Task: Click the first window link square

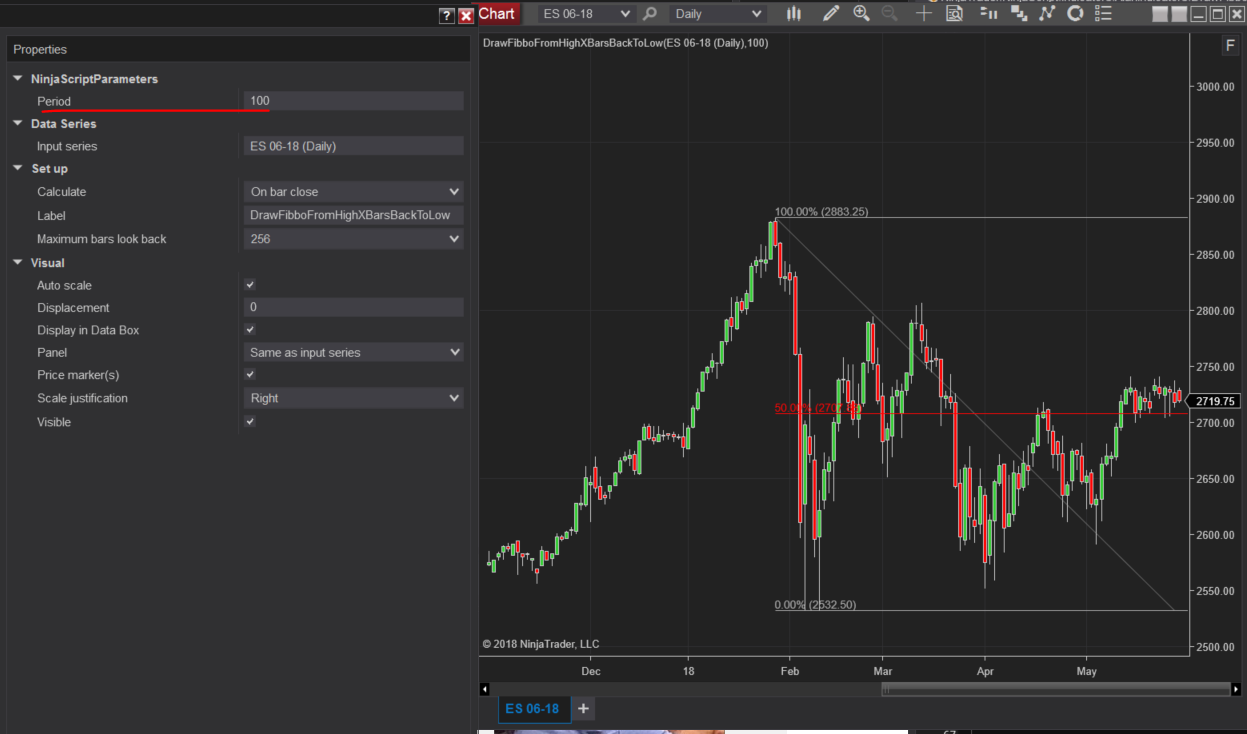Action: click(x=1160, y=14)
